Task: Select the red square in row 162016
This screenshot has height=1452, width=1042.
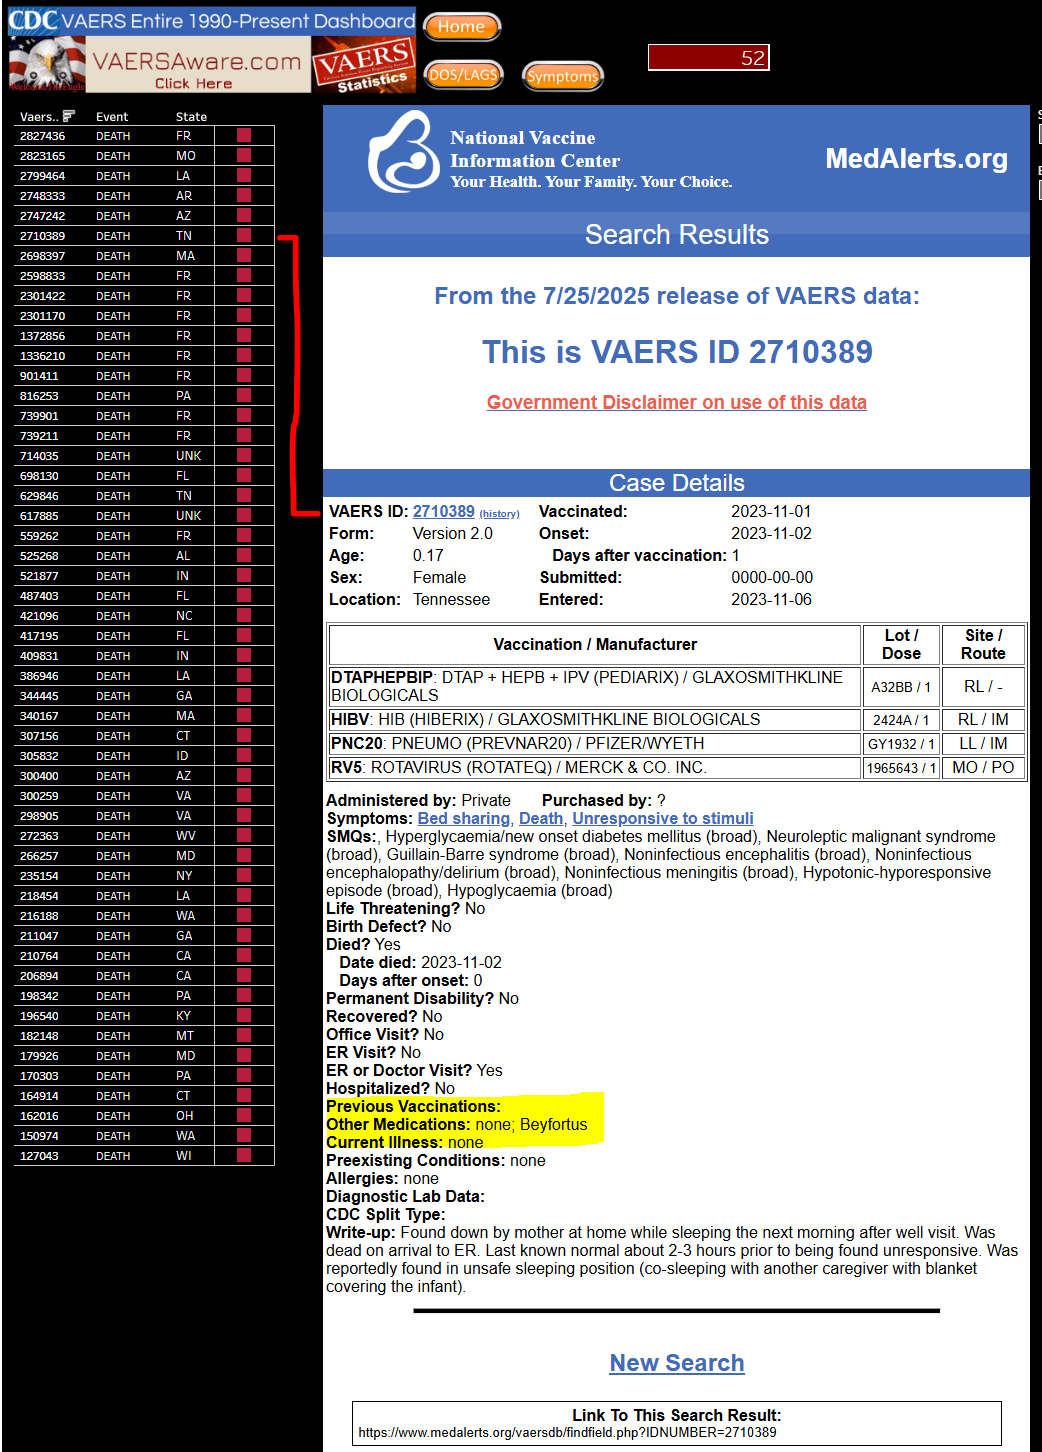Action: tap(244, 1115)
